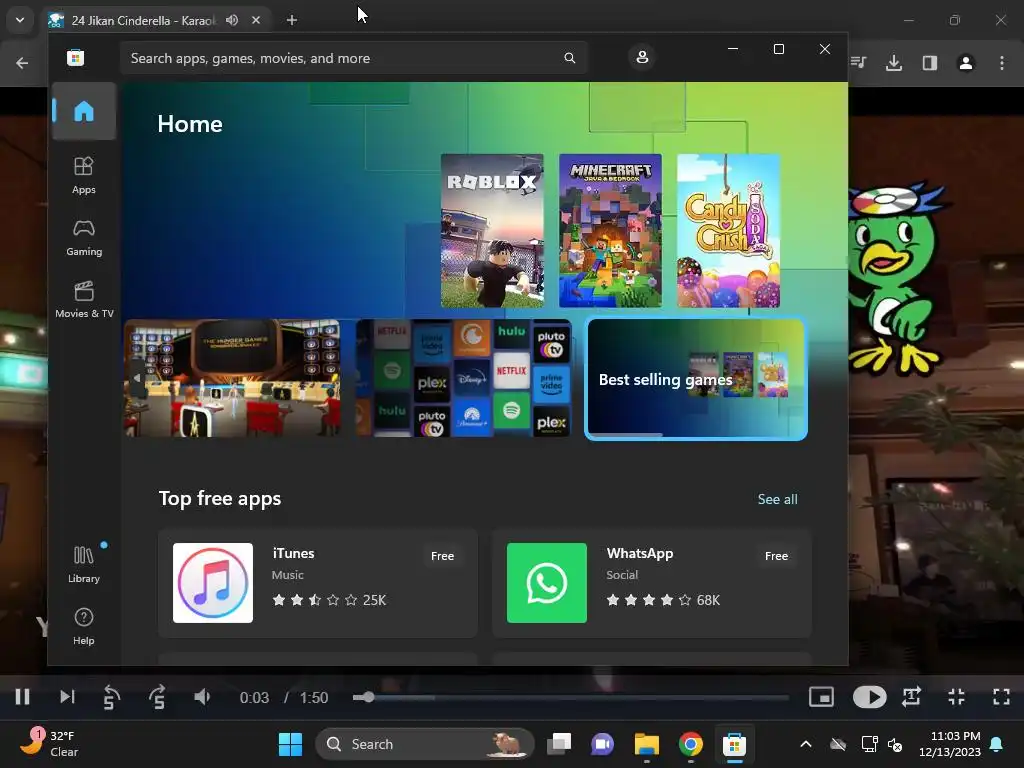Click See all for Top free apps
The image size is (1024, 768).
pos(777,499)
